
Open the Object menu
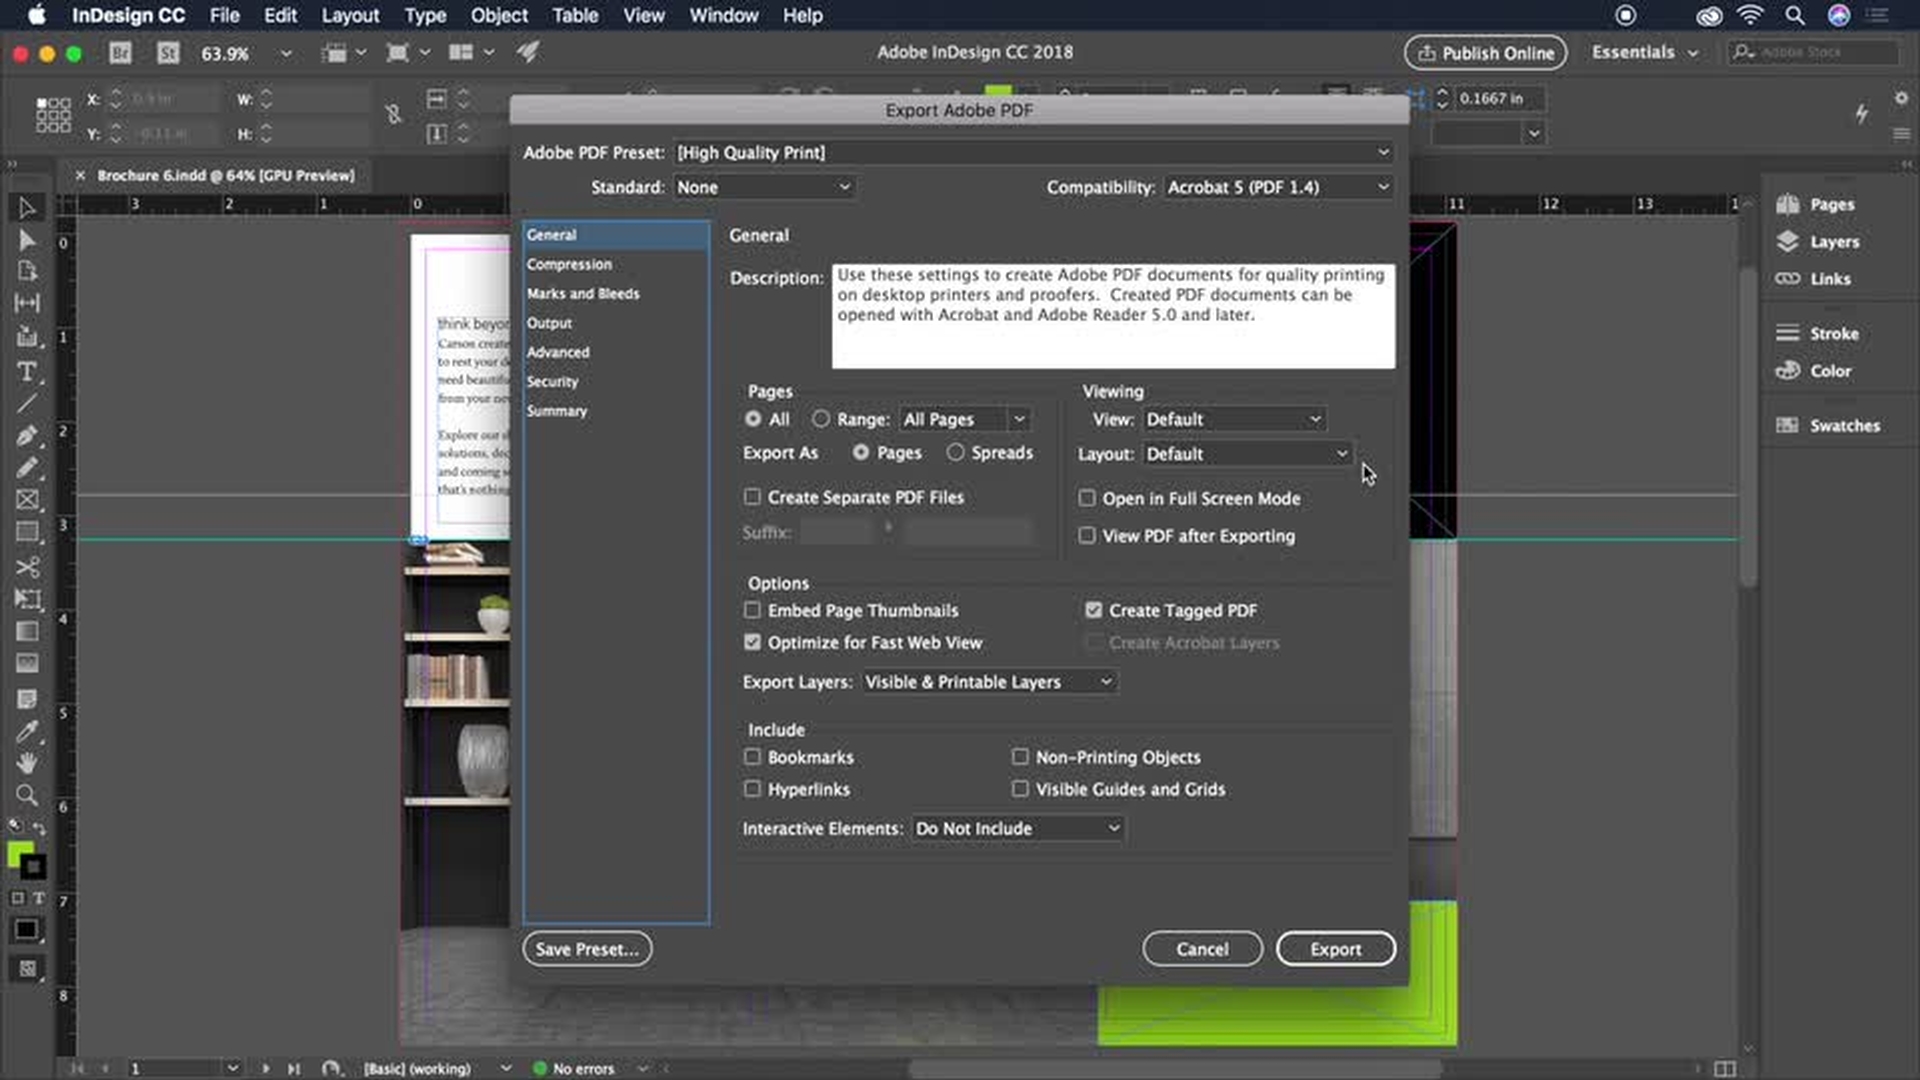click(498, 15)
